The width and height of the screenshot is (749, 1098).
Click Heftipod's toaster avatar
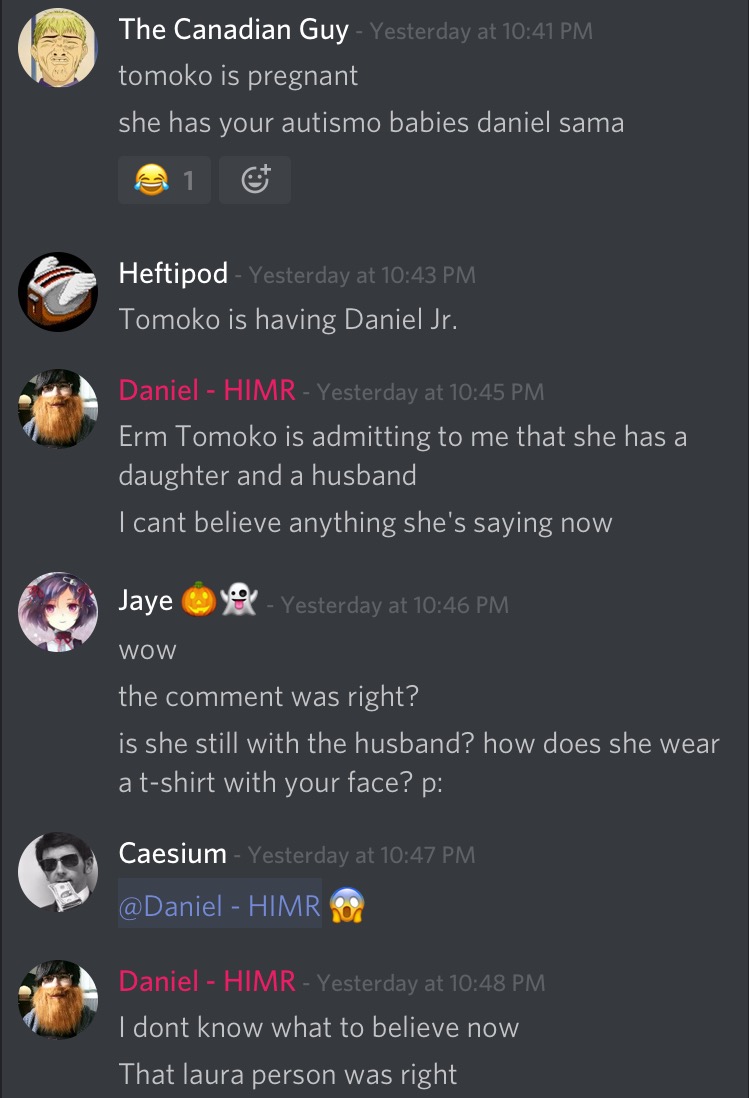point(57,291)
